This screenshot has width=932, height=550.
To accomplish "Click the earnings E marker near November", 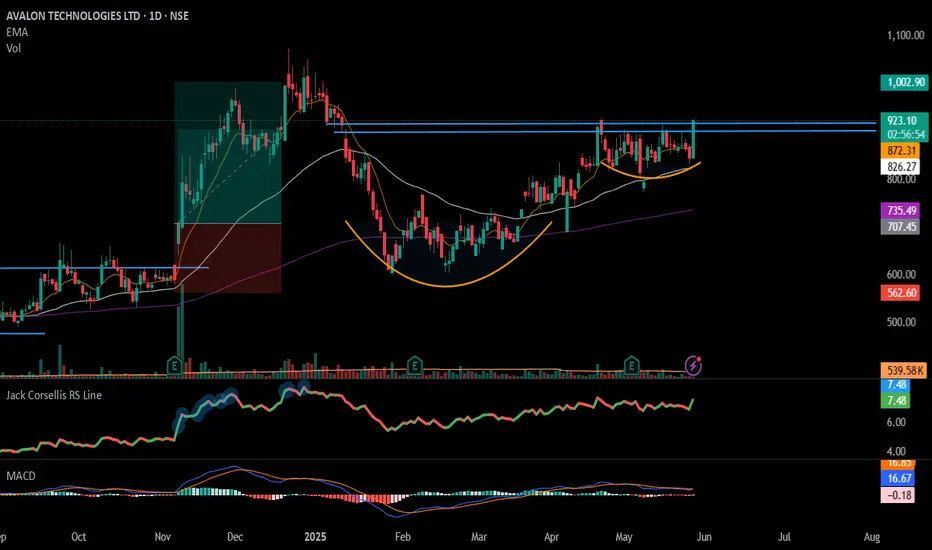I will click(x=175, y=366).
